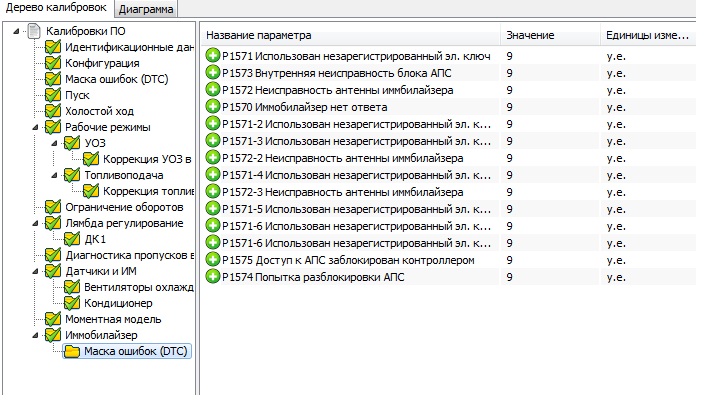Click the green plus icon for P1572-2
This screenshot has height=402, width=712.
[x=213, y=157]
